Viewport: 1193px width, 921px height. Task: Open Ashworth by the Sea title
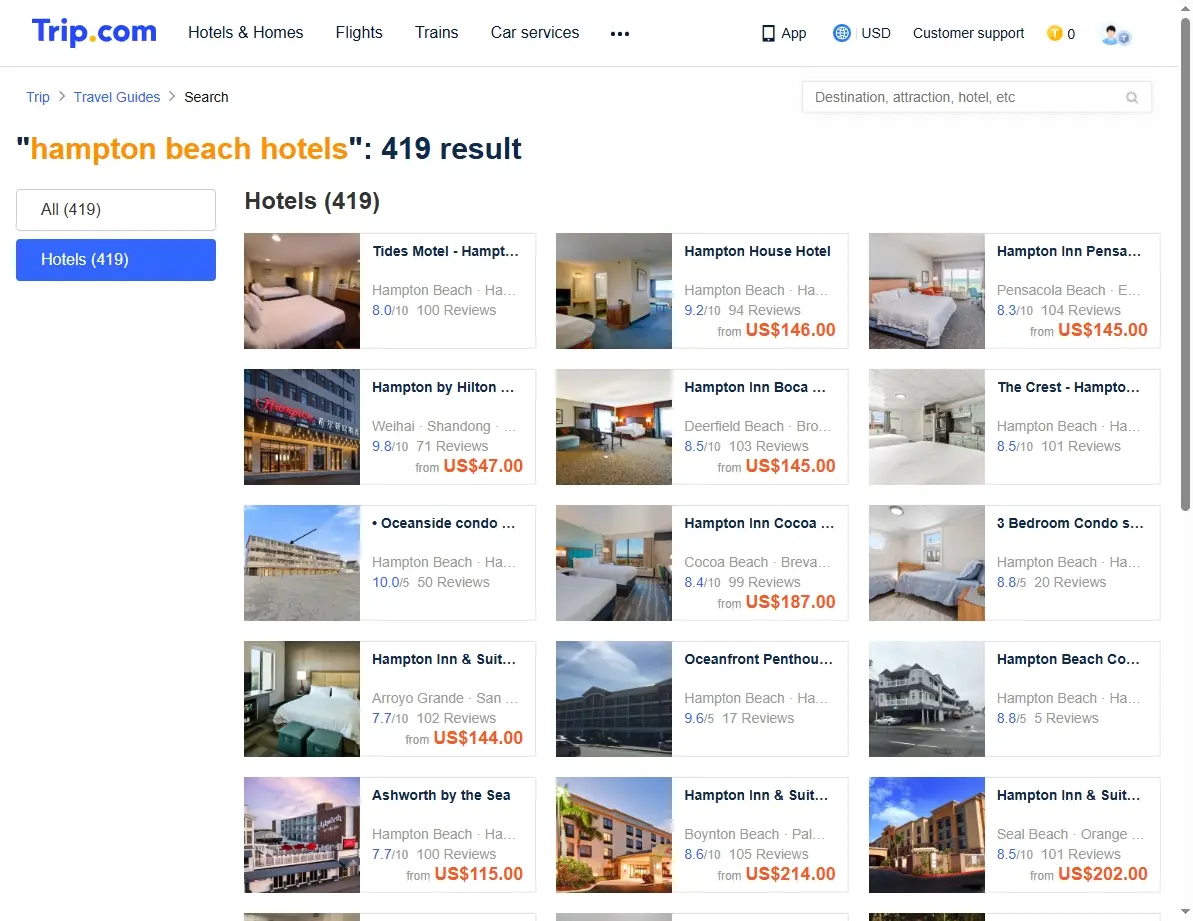click(441, 796)
